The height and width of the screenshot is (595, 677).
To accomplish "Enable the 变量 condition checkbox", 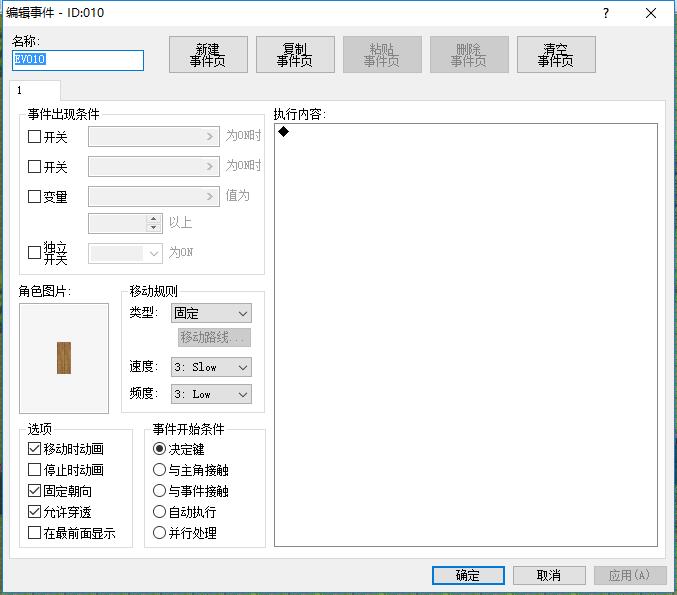I will [x=34, y=196].
